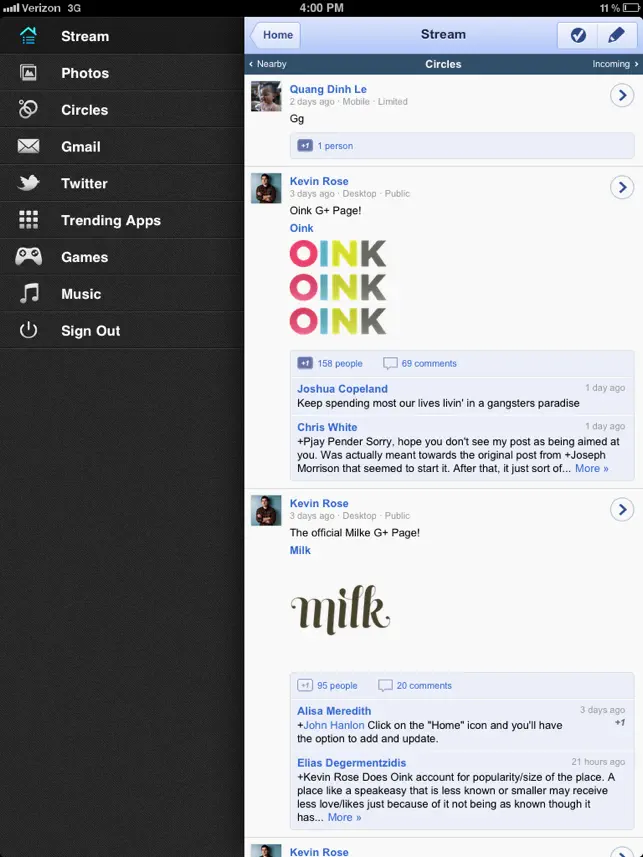Tap the Stream title in header
The height and width of the screenshot is (857, 643).
point(443,34)
